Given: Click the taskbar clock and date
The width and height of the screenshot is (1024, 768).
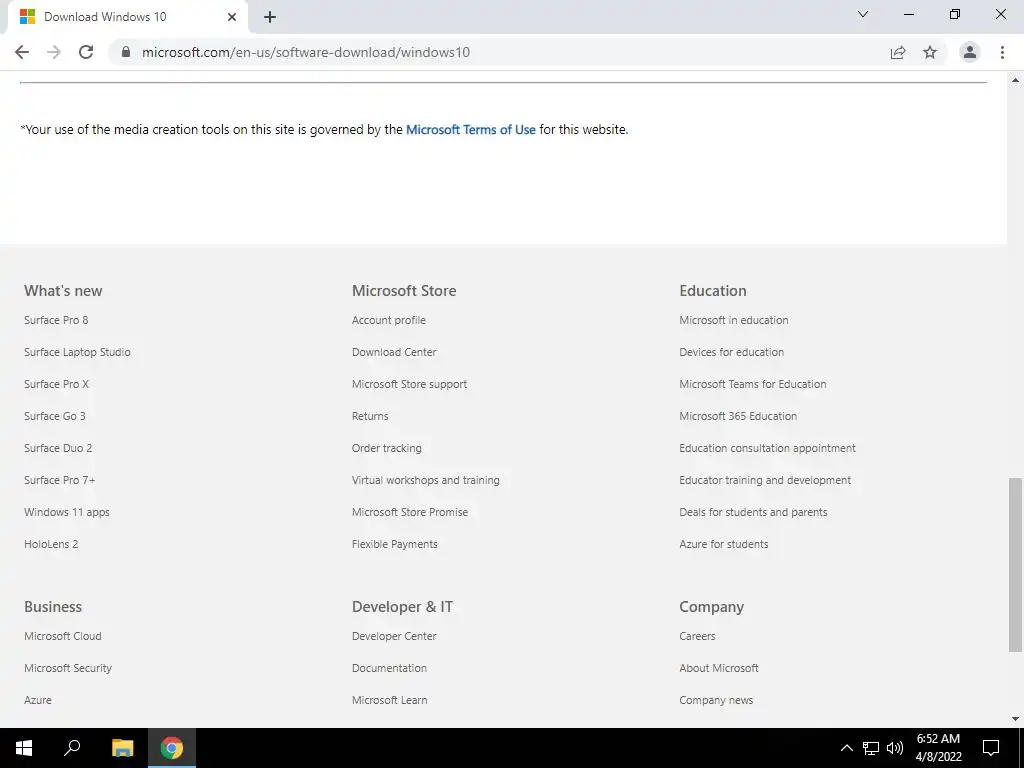Looking at the screenshot, I should (938, 748).
